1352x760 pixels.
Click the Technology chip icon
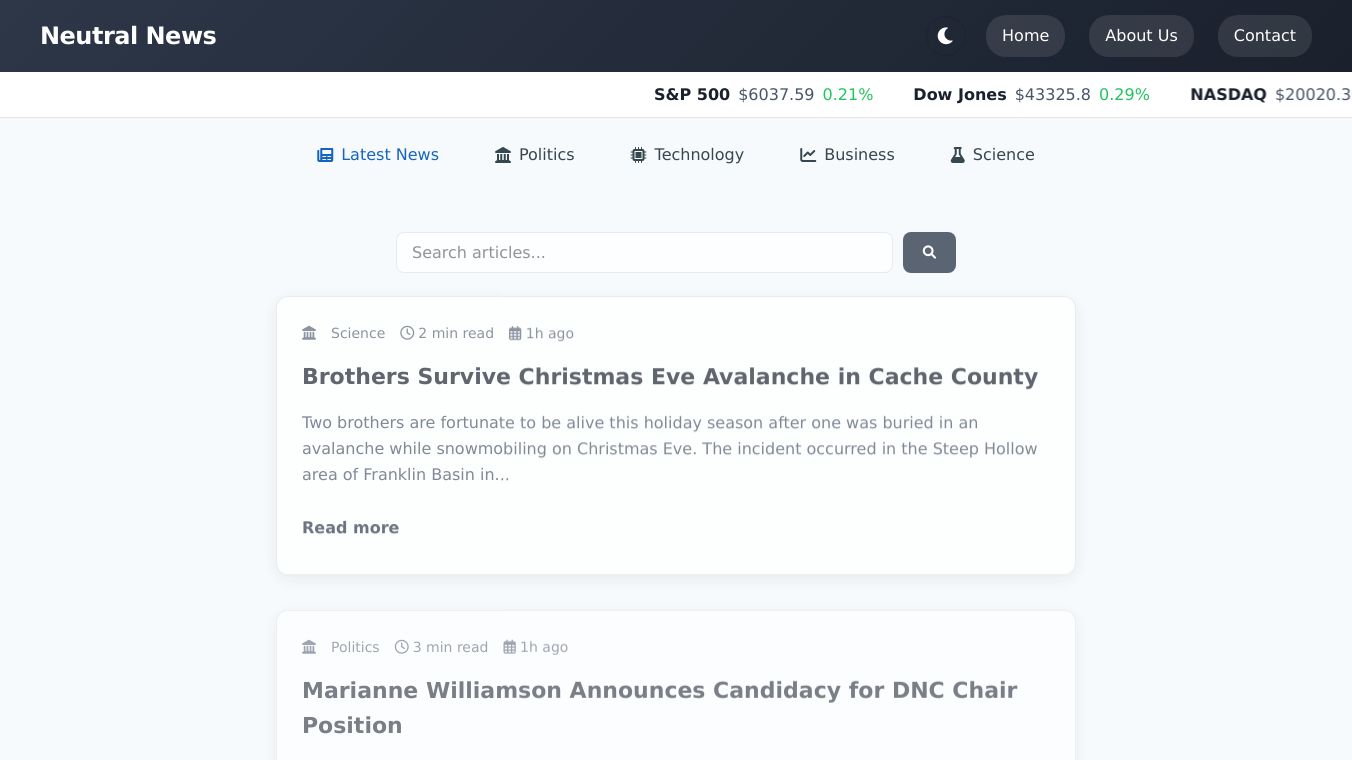coord(638,155)
